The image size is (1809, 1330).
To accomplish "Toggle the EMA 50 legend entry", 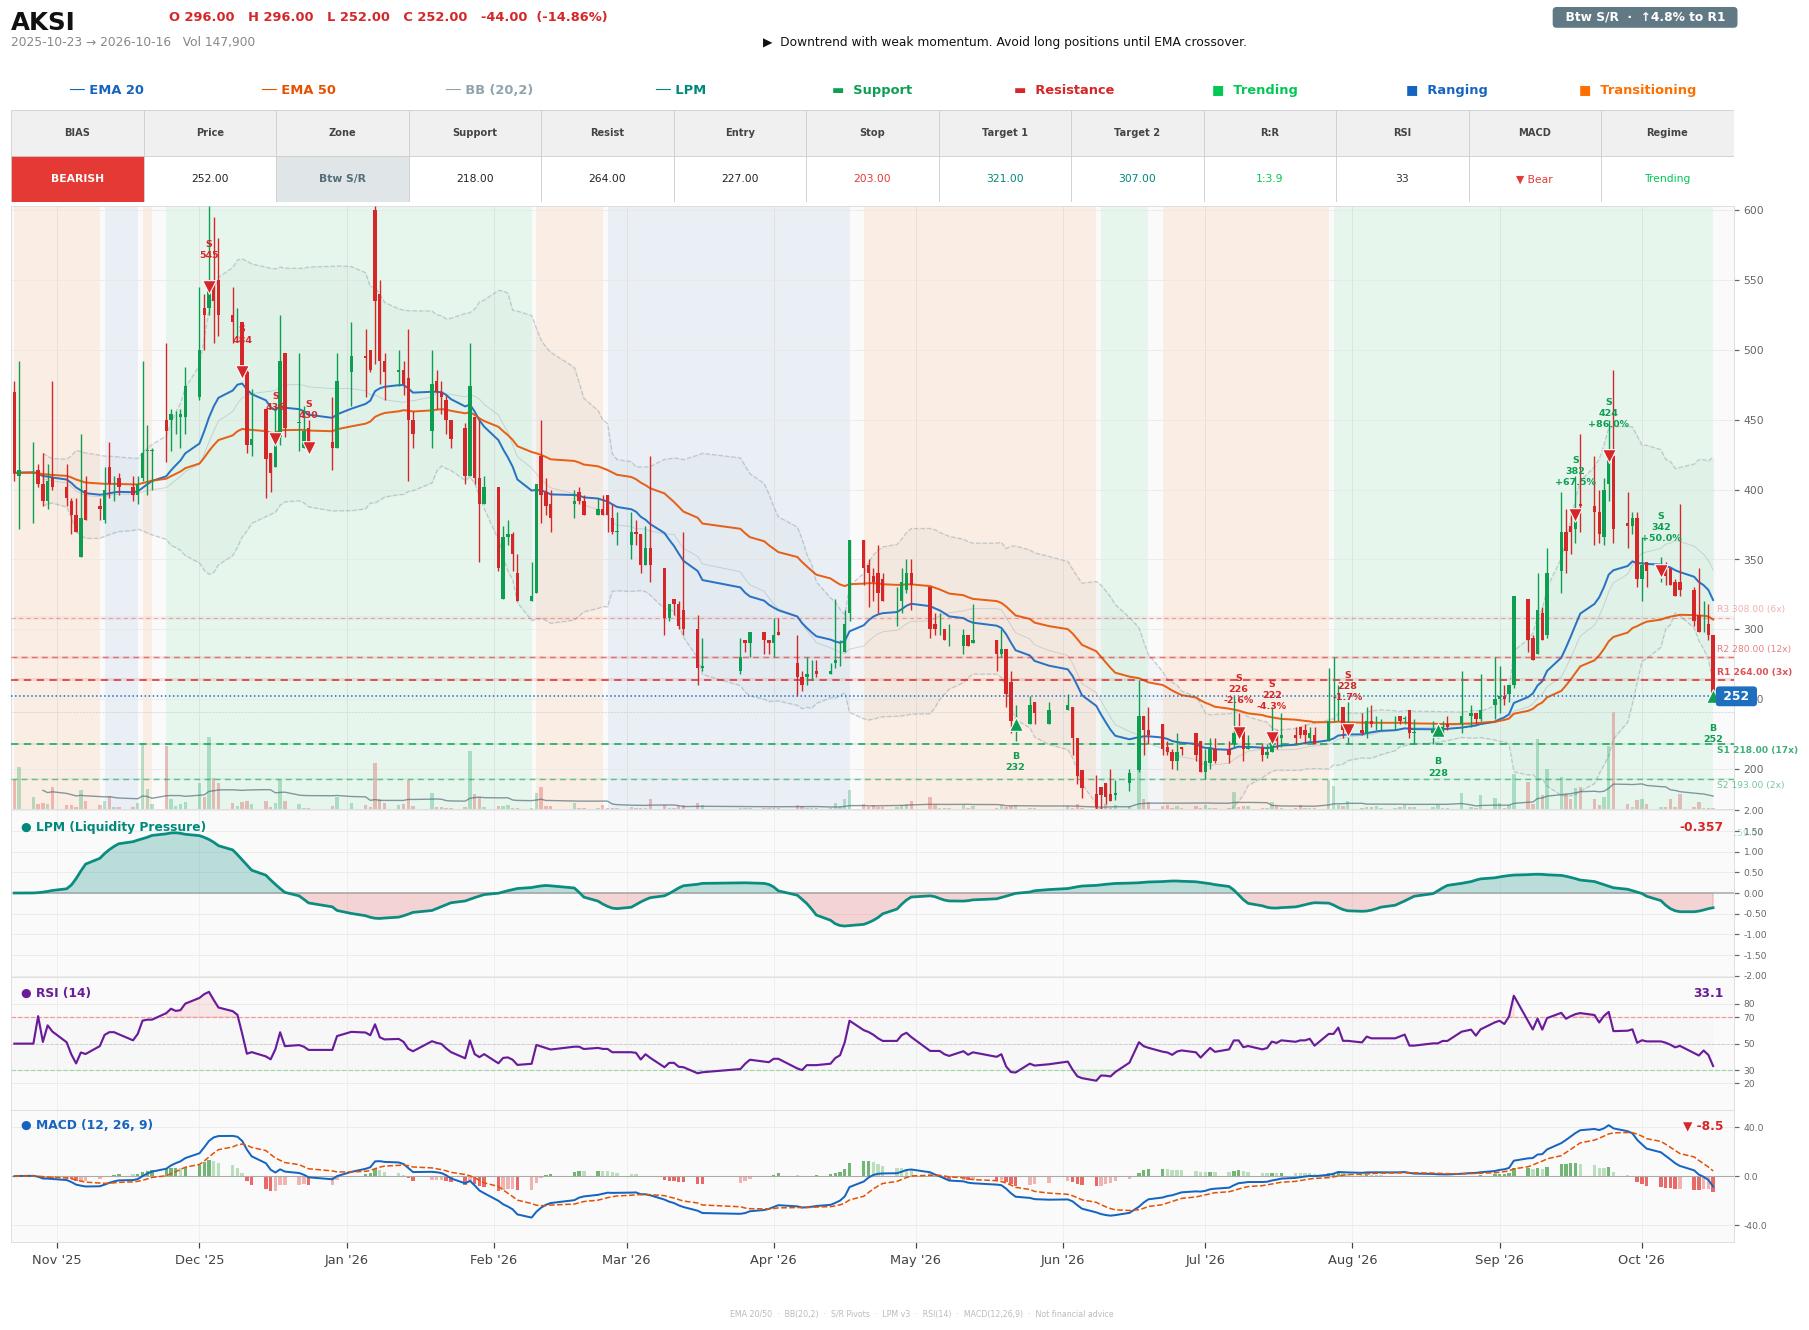I will tap(299, 90).
